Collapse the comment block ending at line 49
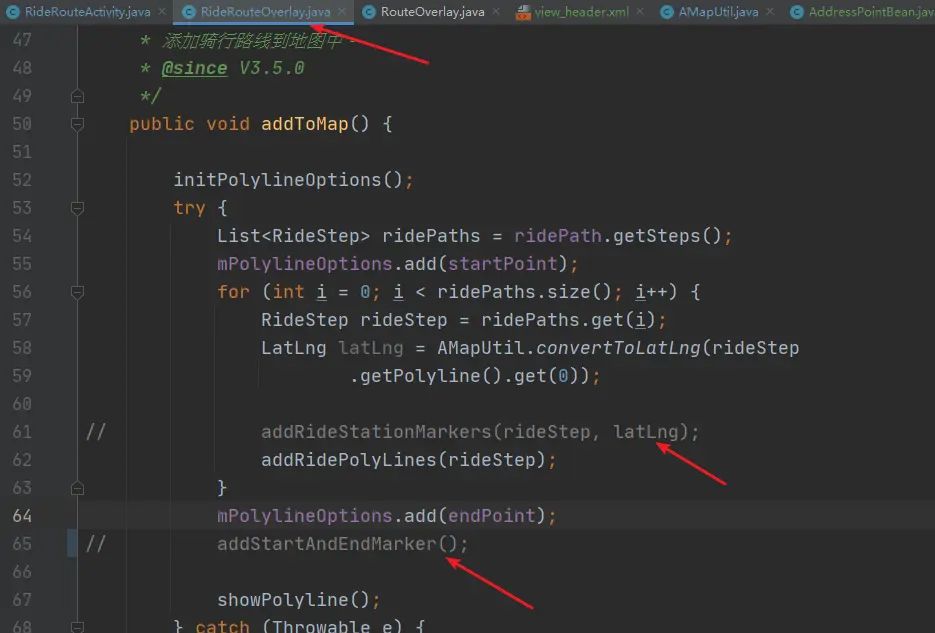This screenshot has height=633, width=935. 78,96
